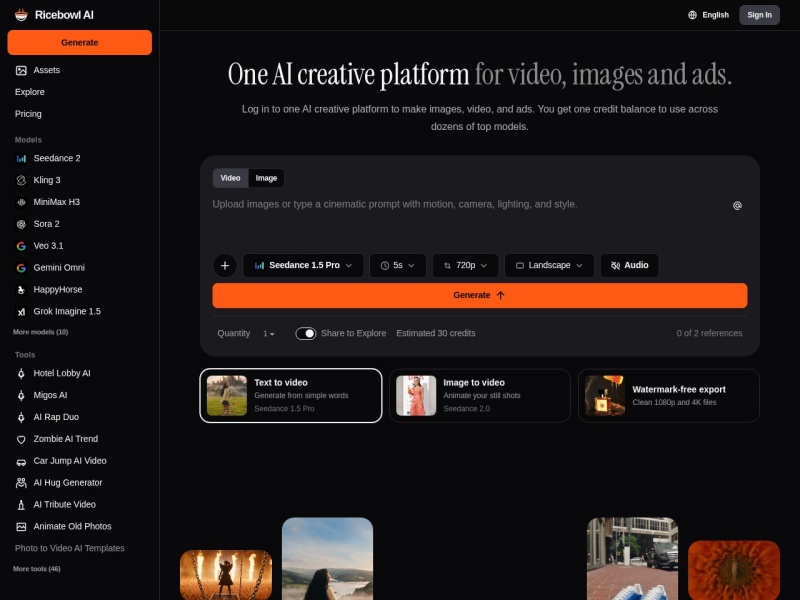Click the Ricebowl AI logo icon
The image size is (800, 600).
coord(21,15)
